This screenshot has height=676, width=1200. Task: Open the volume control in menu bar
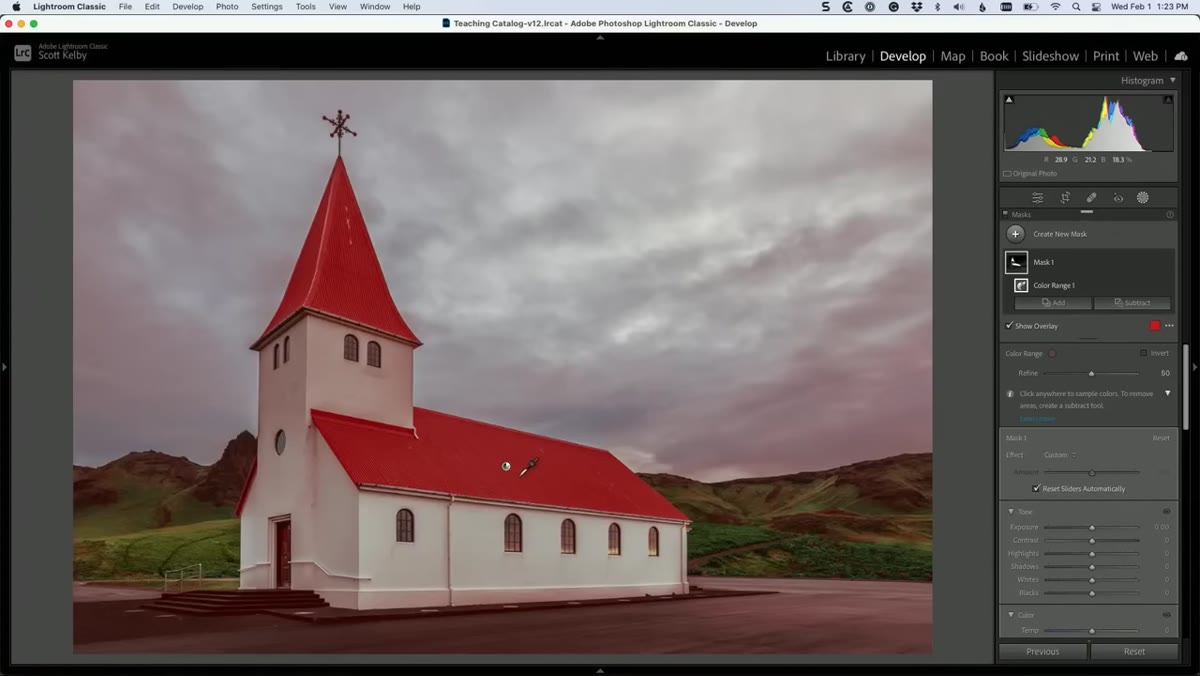(x=959, y=7)
